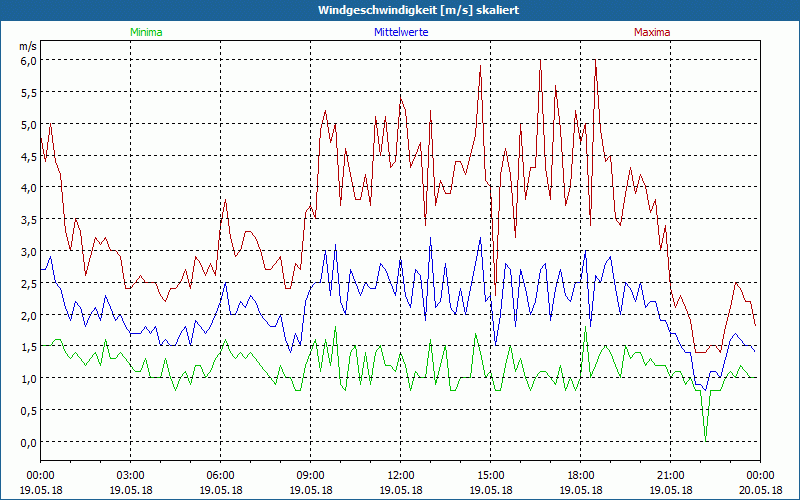Click the m/s unit label above y-axis
The image size is (800, 500).
[x=27, y=46]
